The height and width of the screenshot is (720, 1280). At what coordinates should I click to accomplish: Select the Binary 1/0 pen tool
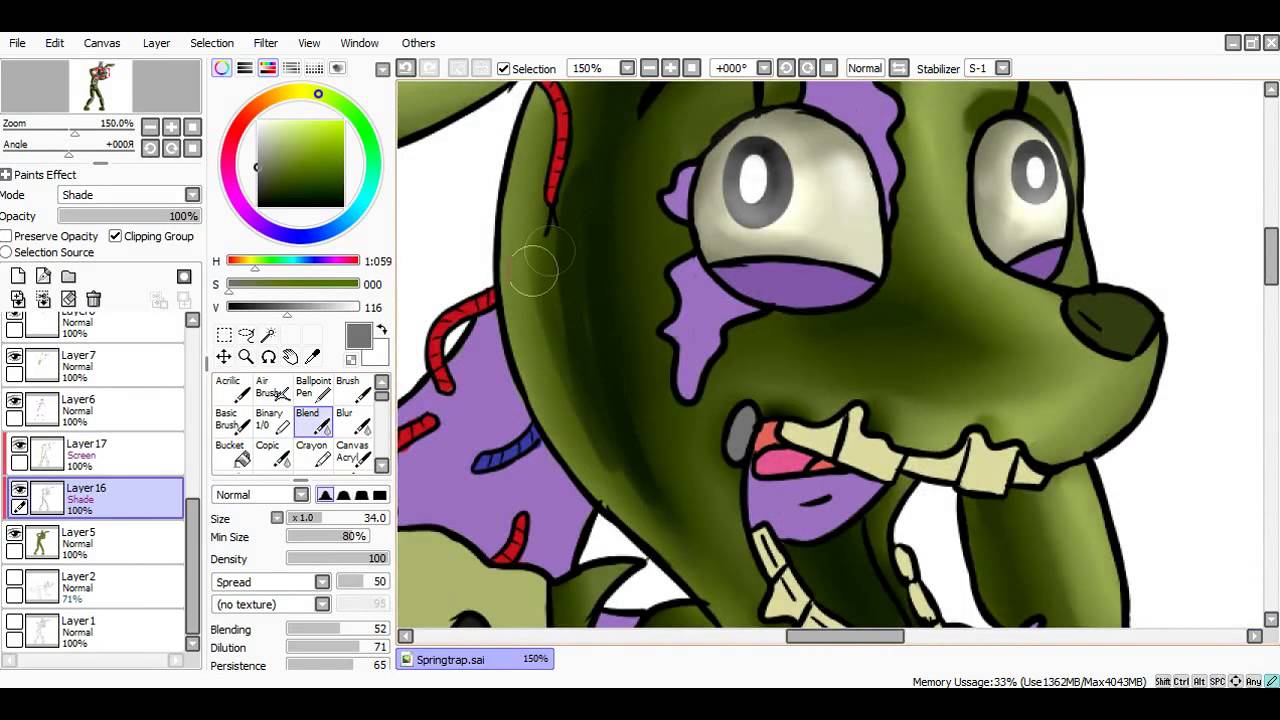coord(272,420)
